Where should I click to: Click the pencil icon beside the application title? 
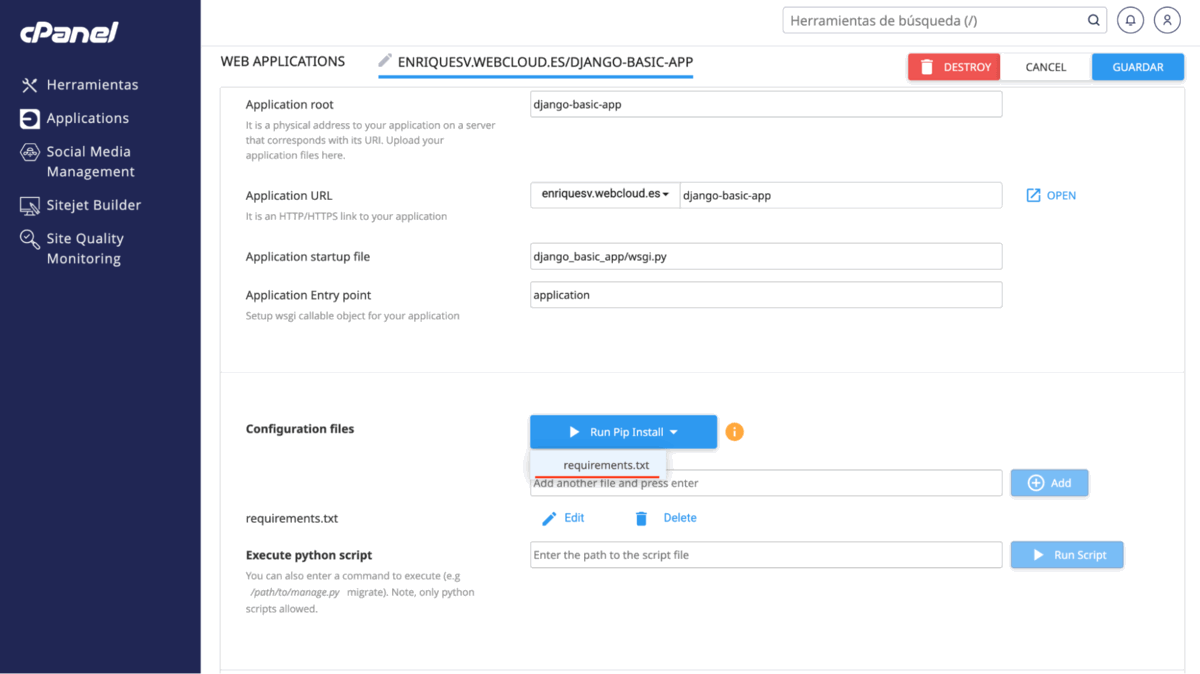[x=385, y=61]
